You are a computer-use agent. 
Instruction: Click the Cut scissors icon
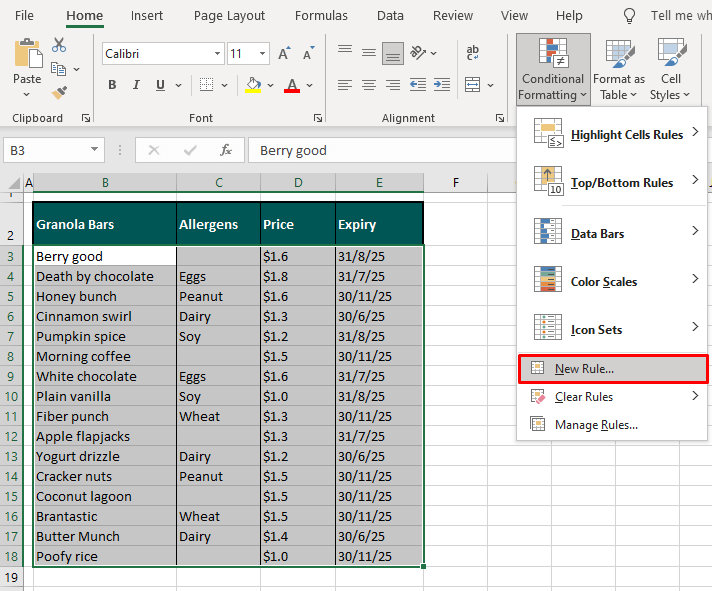click(59, 45)
